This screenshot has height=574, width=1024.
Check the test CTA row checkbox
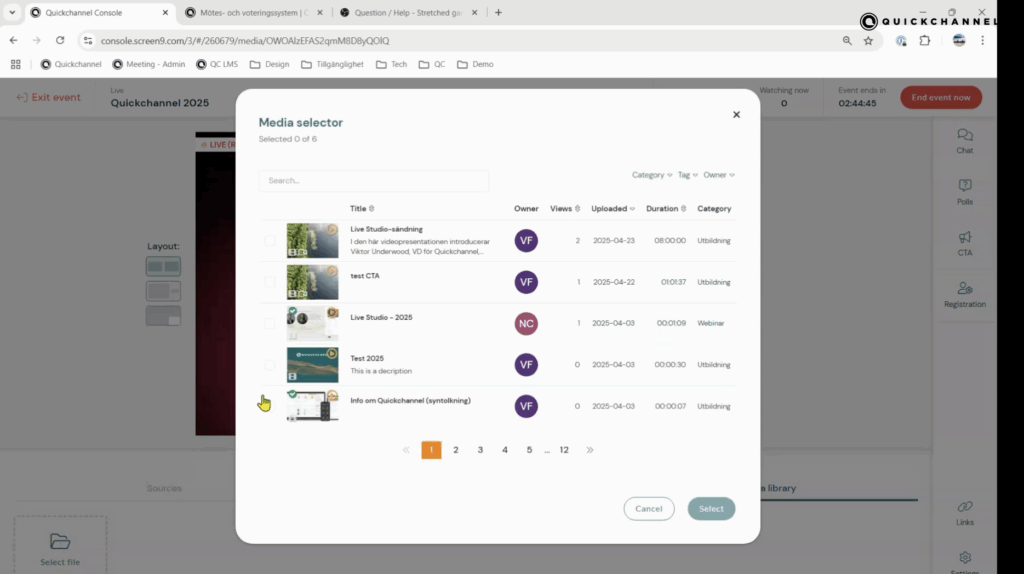270,282
